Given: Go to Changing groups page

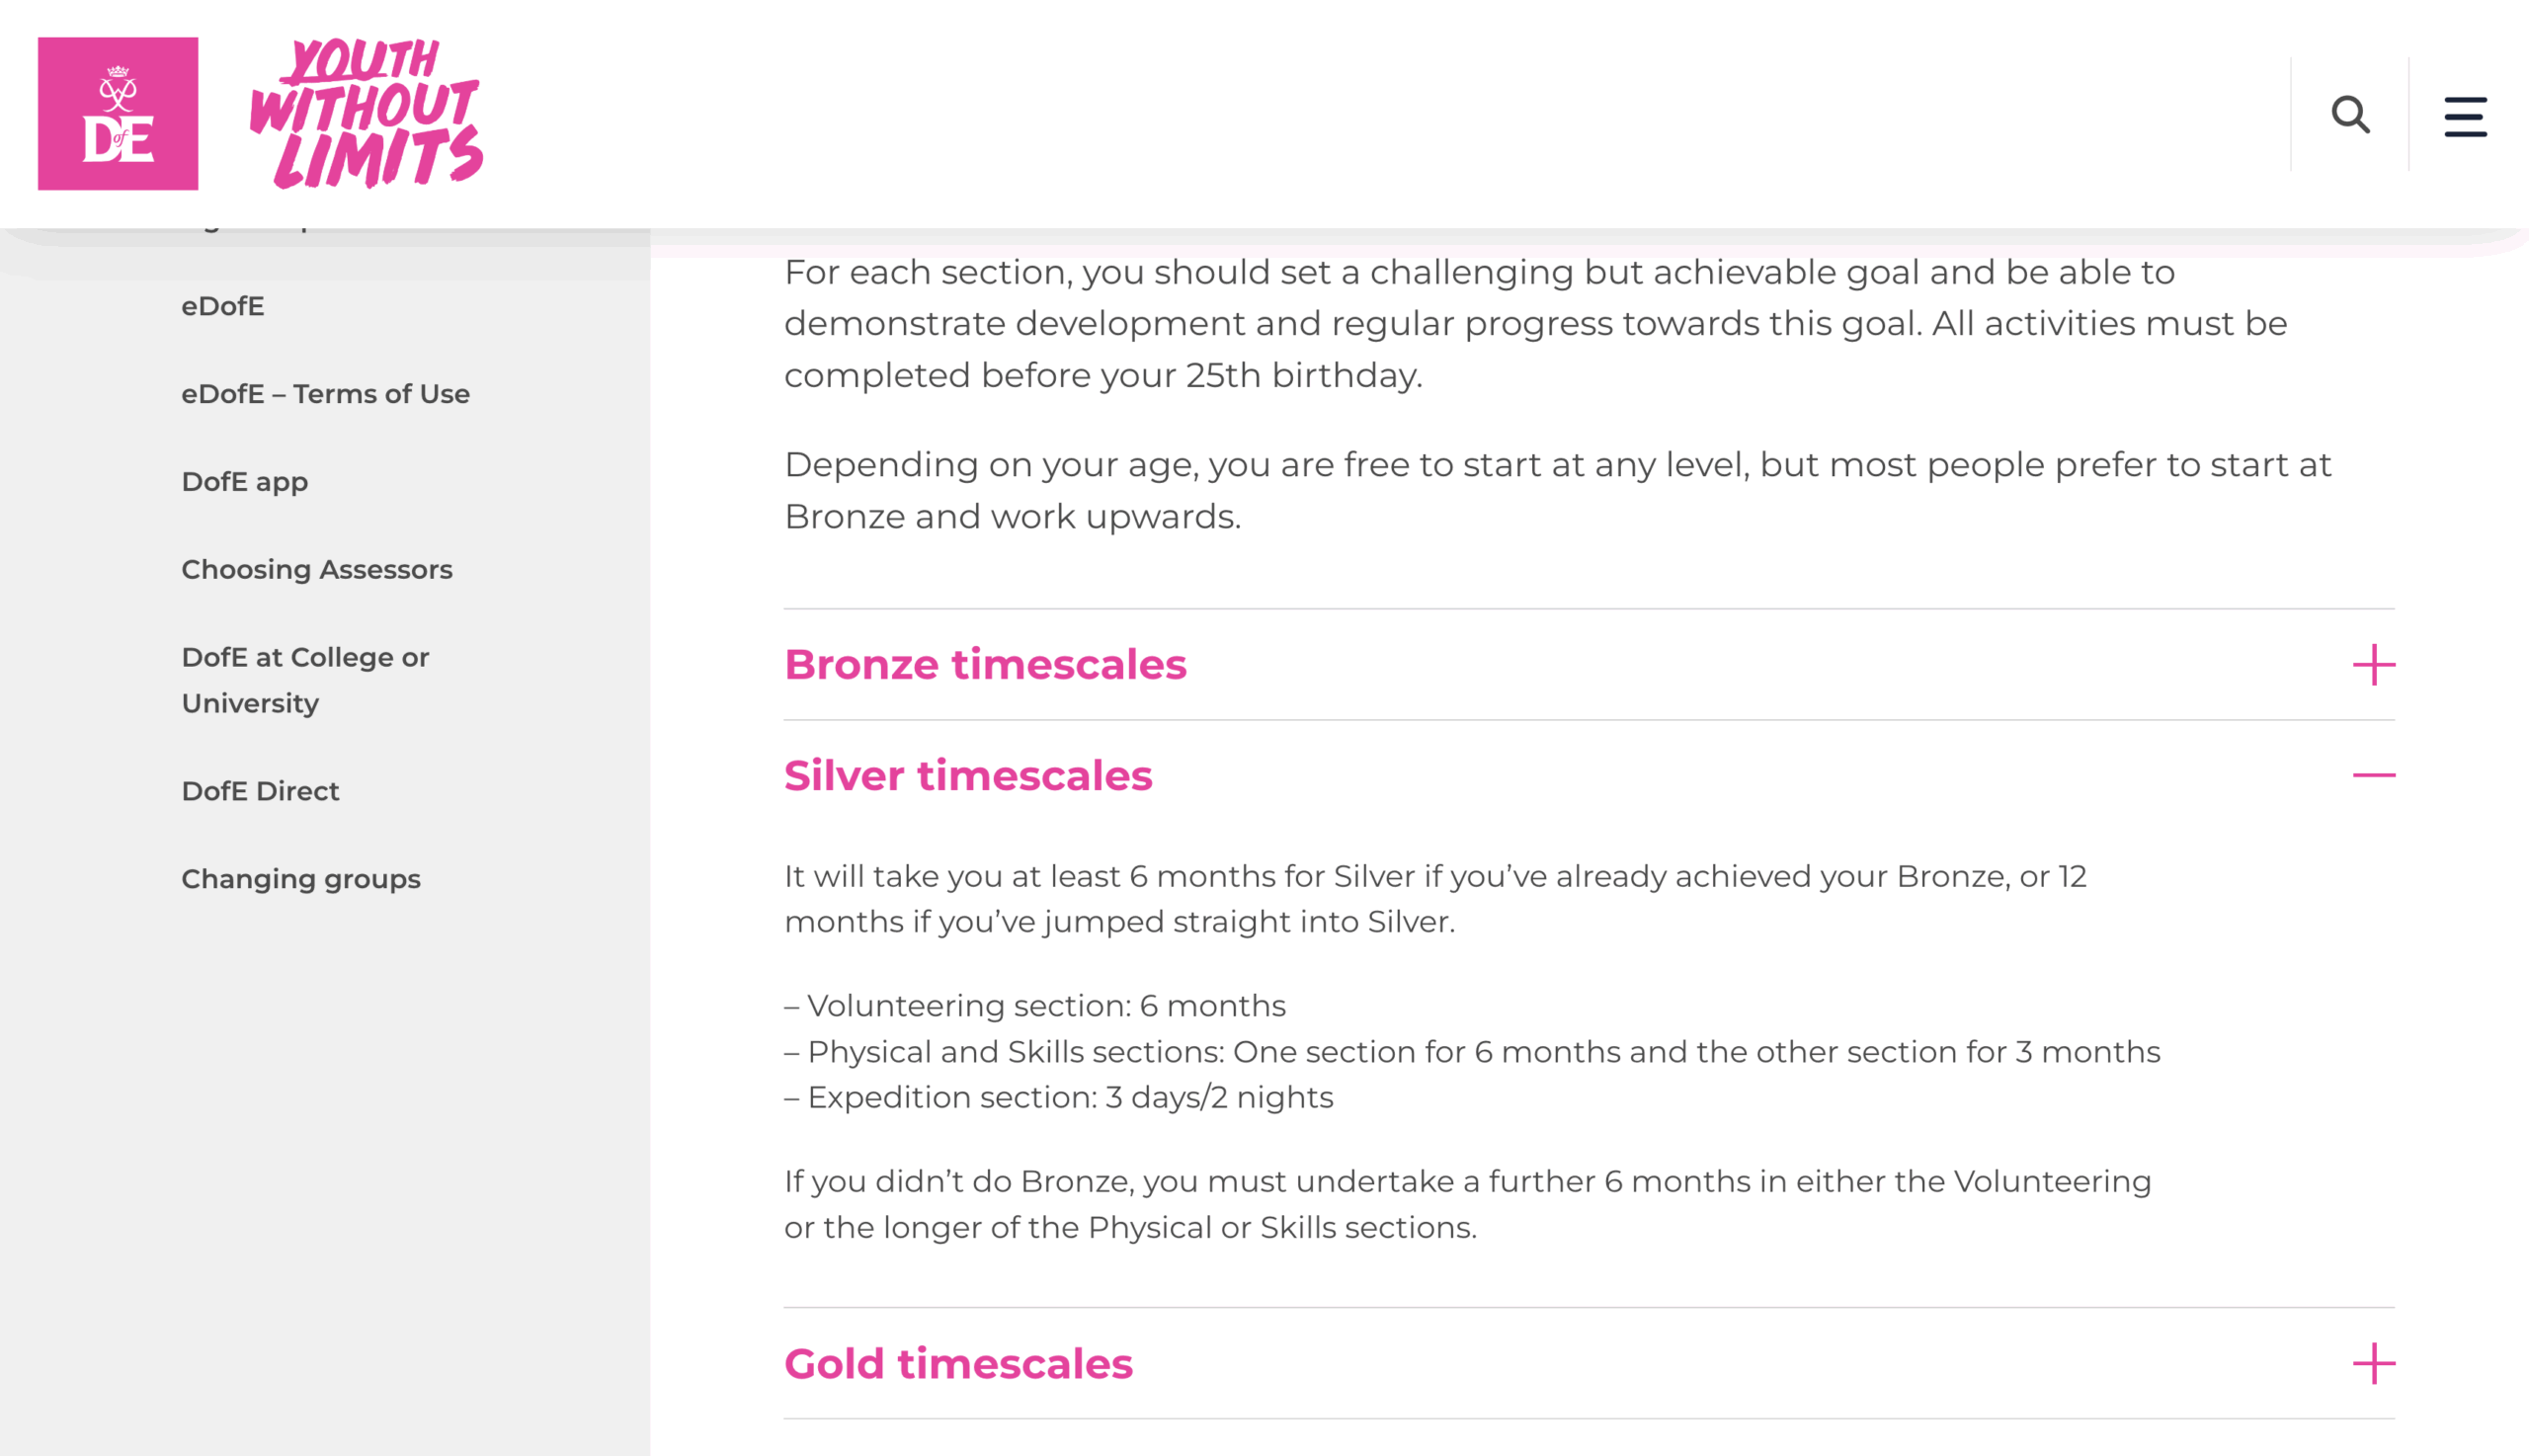Looking at the screenshot, I should (x=301, y=879).
